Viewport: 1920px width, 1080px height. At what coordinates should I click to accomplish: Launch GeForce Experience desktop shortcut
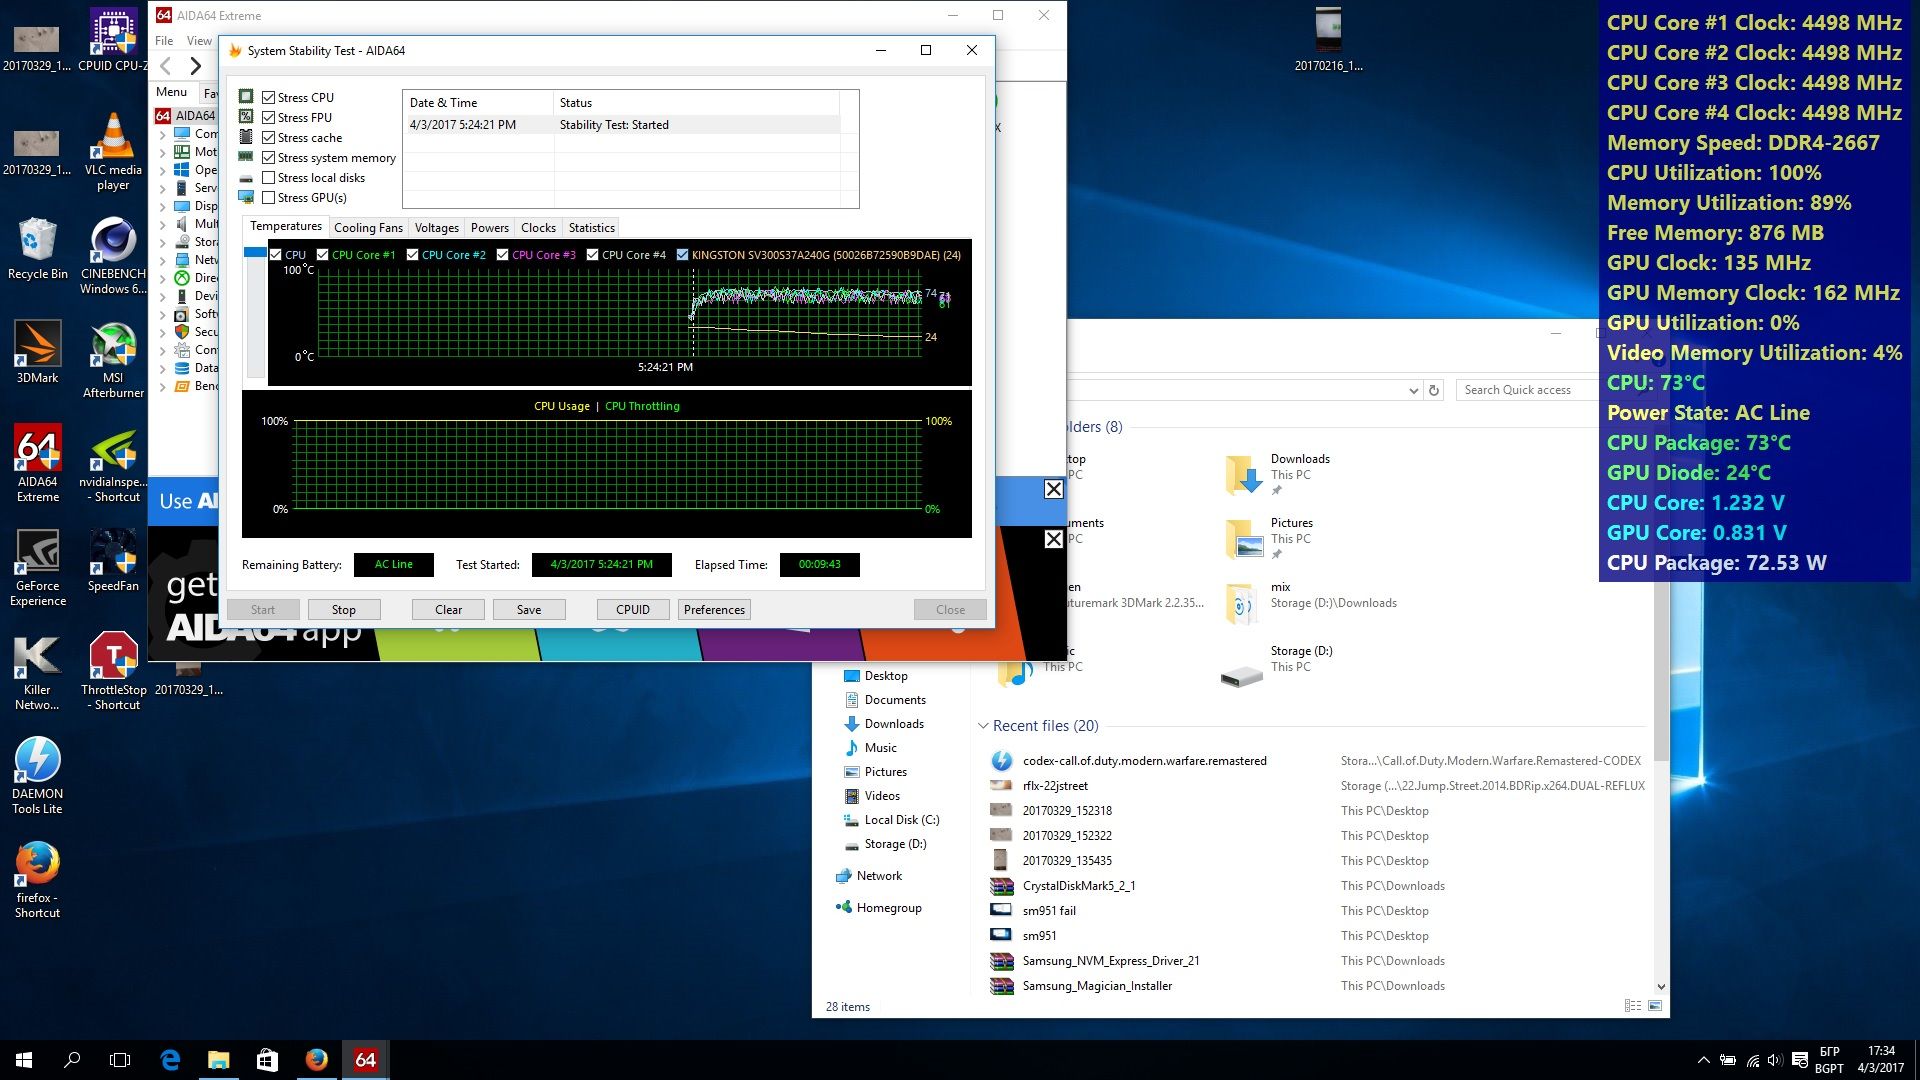37,568
